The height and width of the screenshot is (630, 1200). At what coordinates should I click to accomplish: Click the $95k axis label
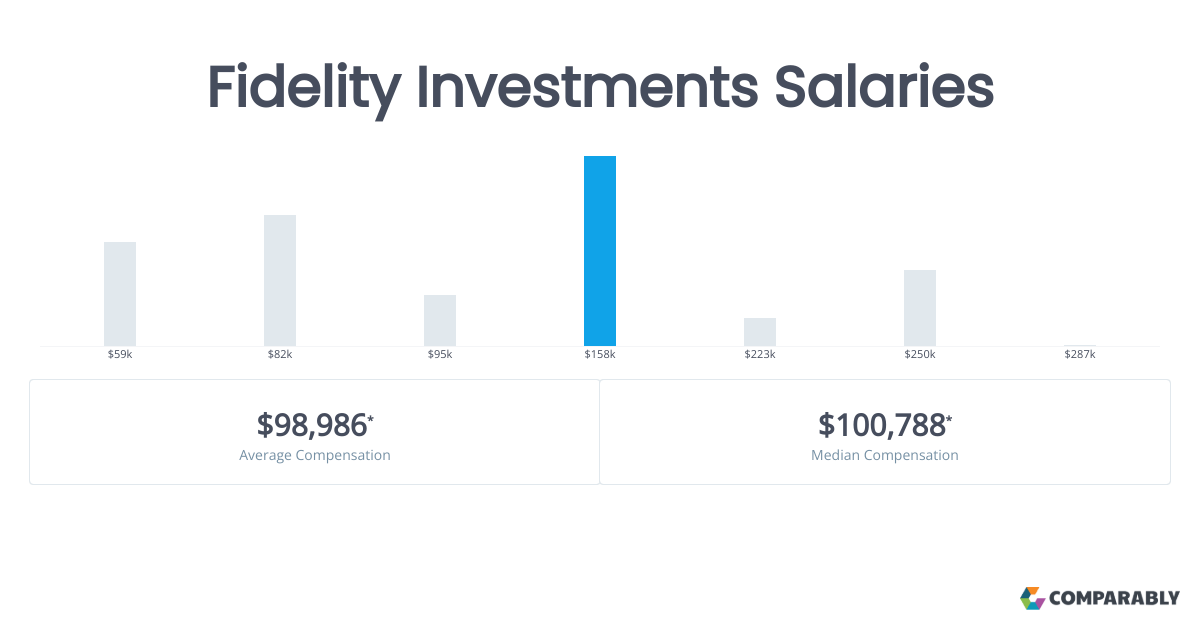[x=440, y=354]
